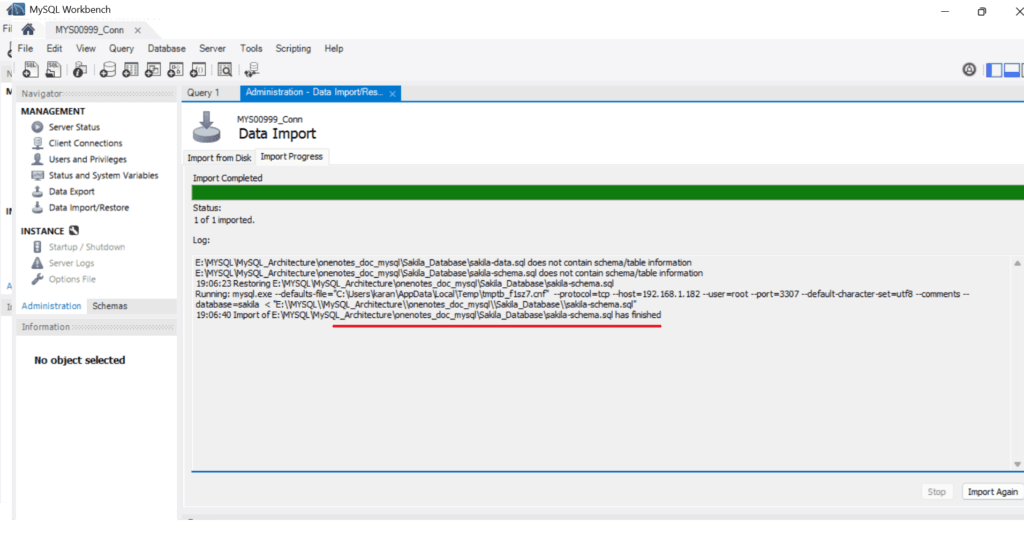1024x536 pixels.
Task: Click the 'has finished' log line
Action: [x=428, y=315]
